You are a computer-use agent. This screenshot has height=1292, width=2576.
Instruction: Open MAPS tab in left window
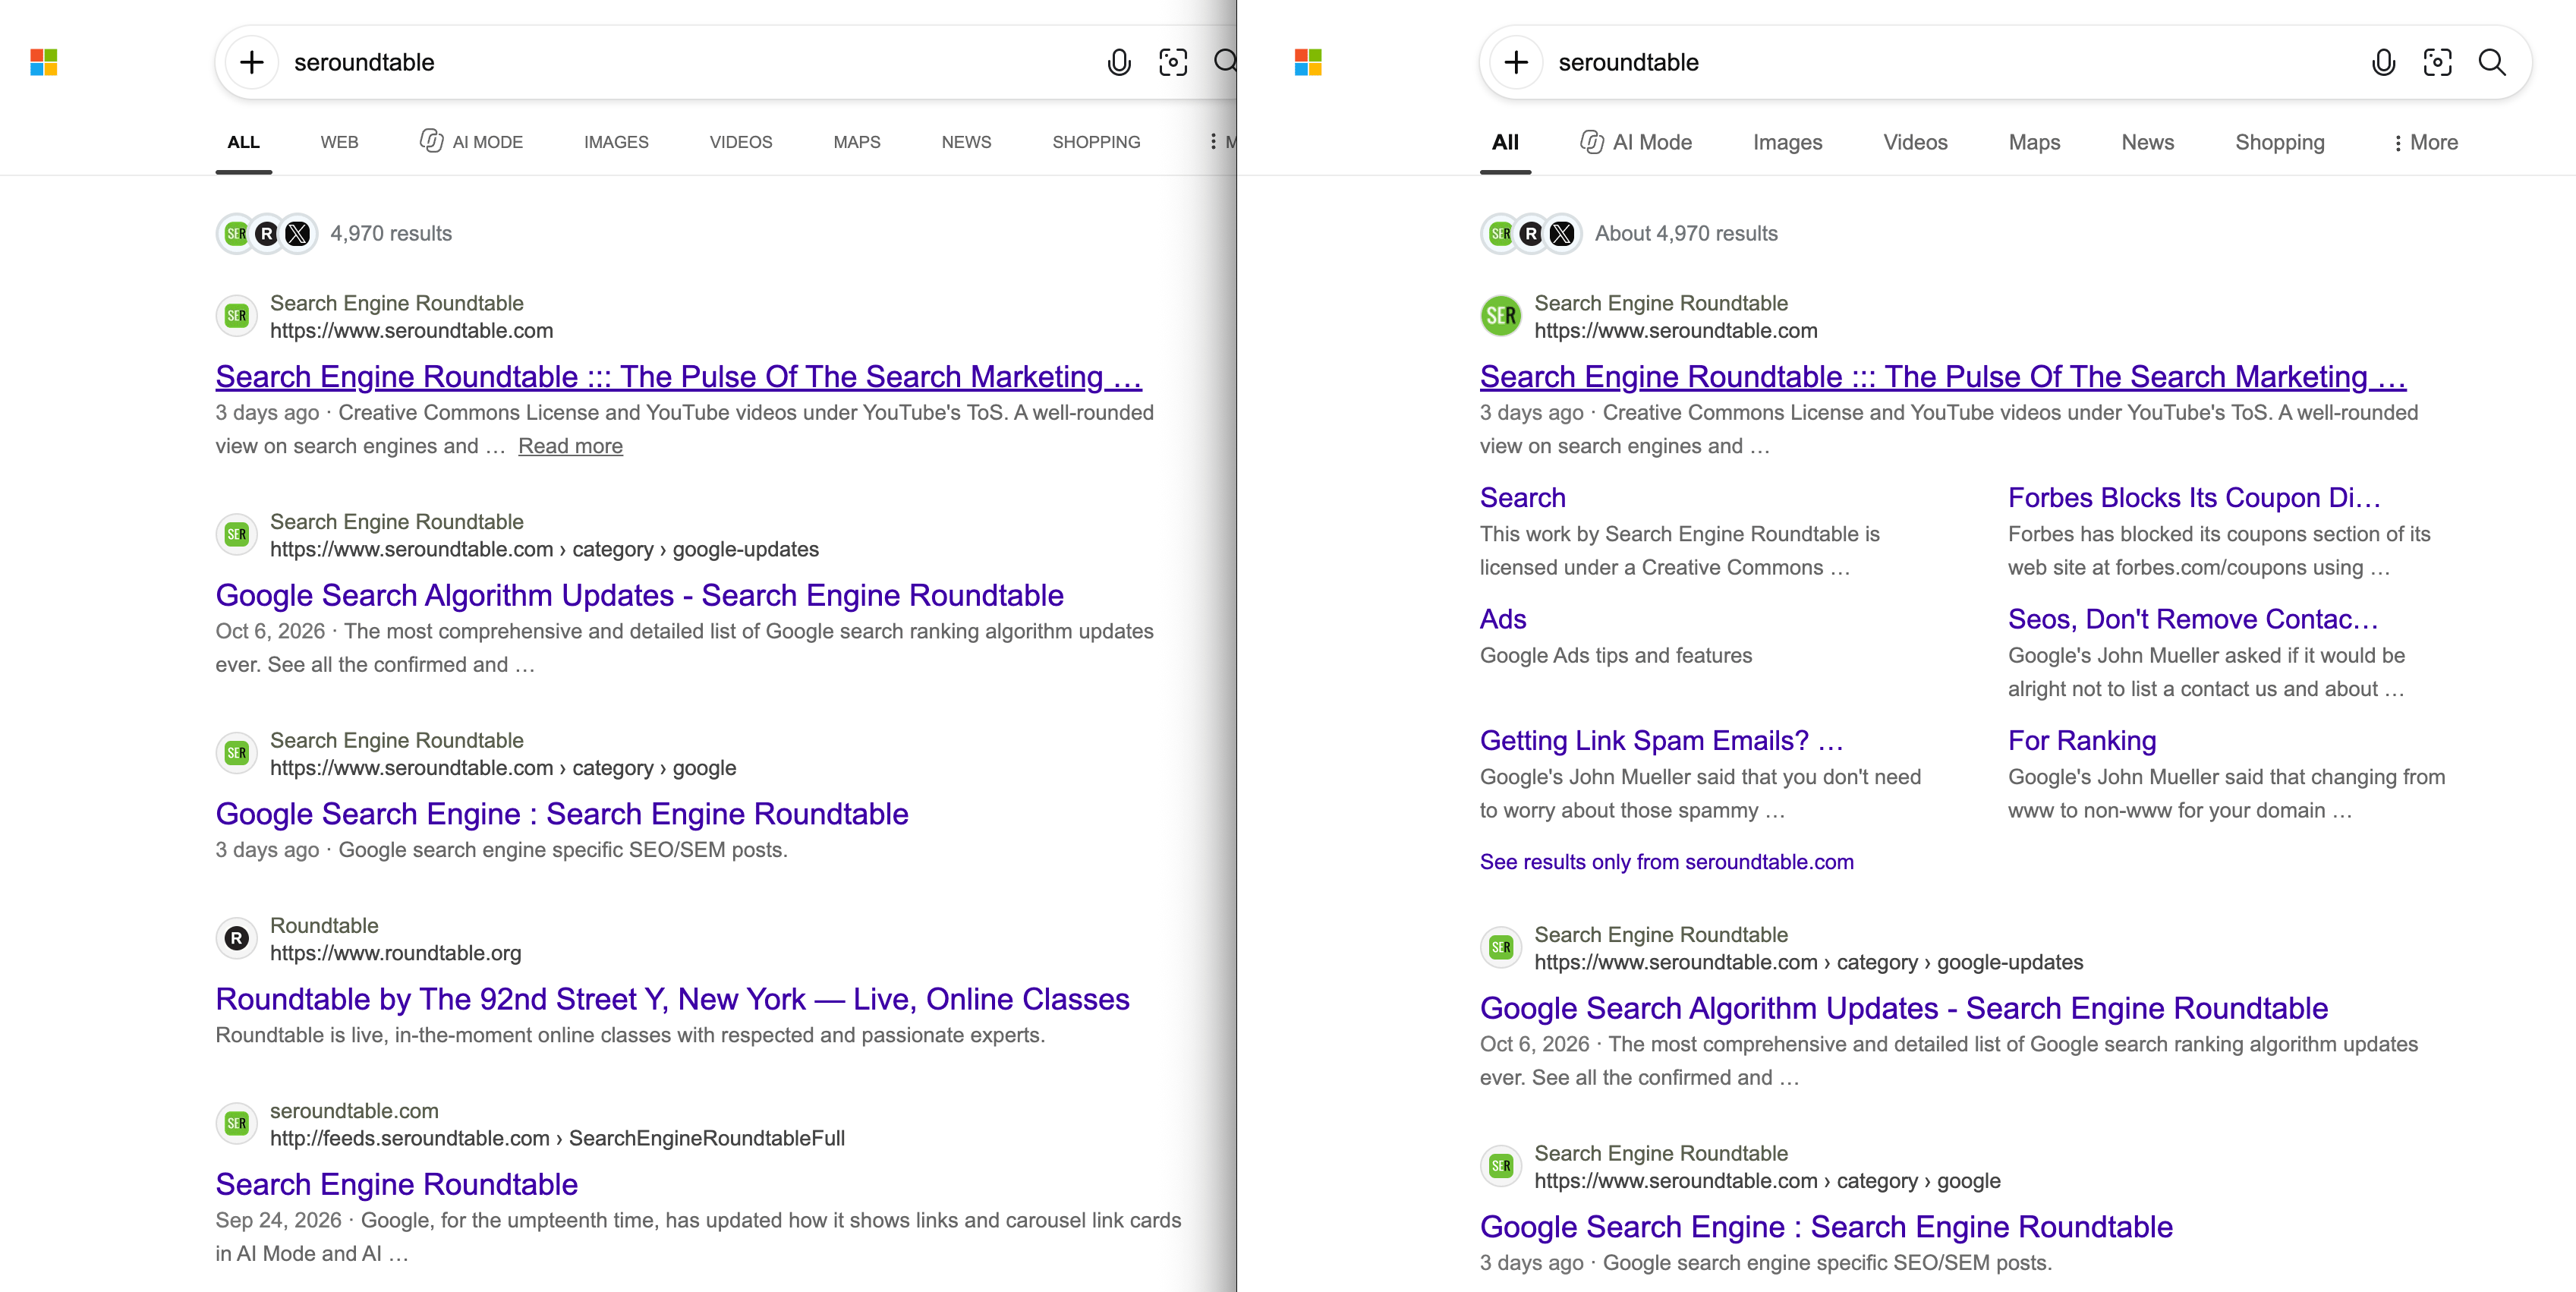pos(857,142)
